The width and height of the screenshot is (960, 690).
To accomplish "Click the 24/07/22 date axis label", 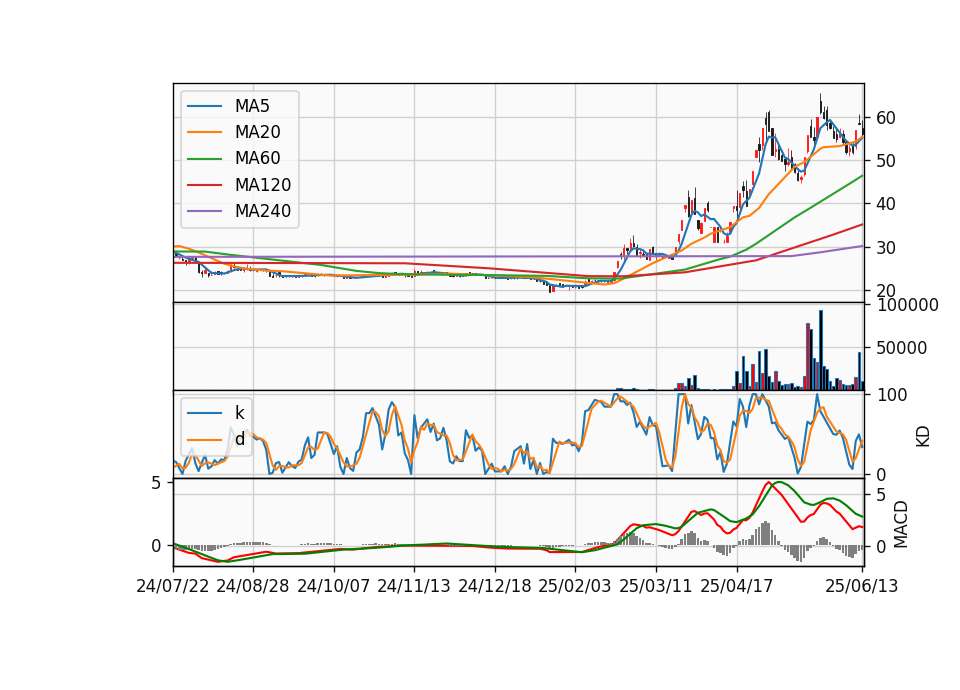I will pyautogui.click(x=173, y=586).
